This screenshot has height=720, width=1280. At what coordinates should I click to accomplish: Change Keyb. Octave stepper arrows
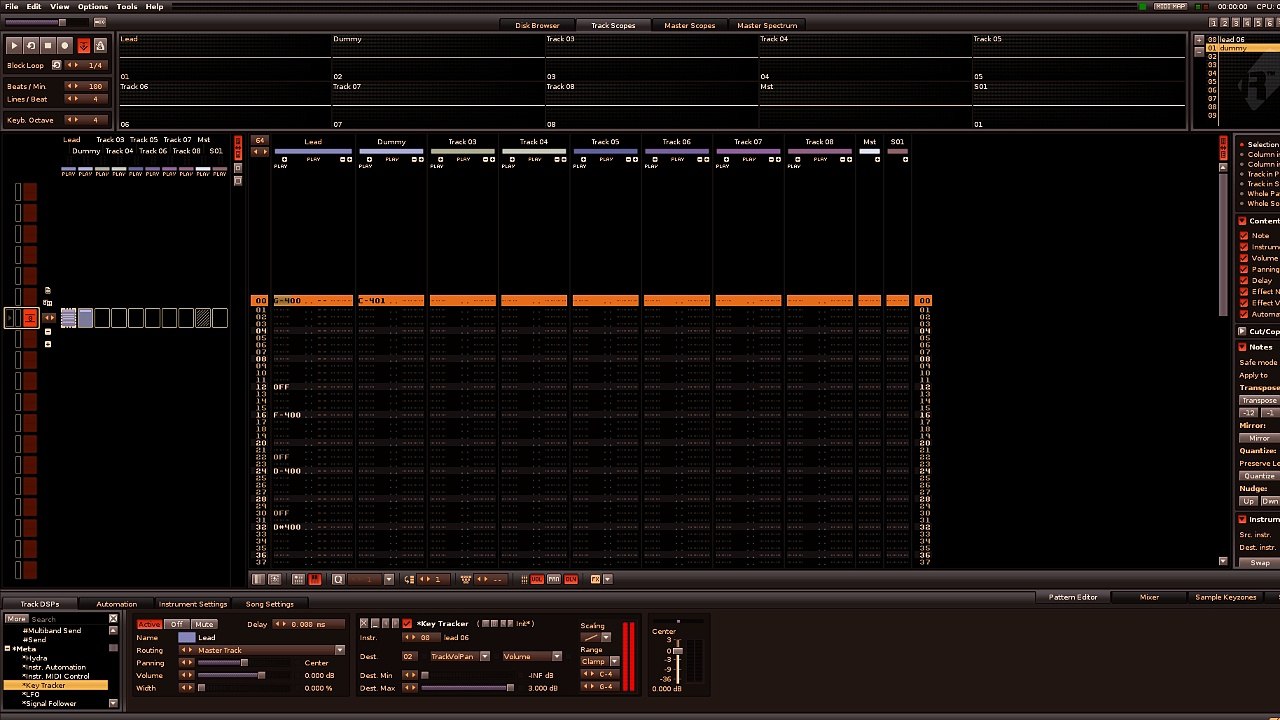[x=73, y=120]
